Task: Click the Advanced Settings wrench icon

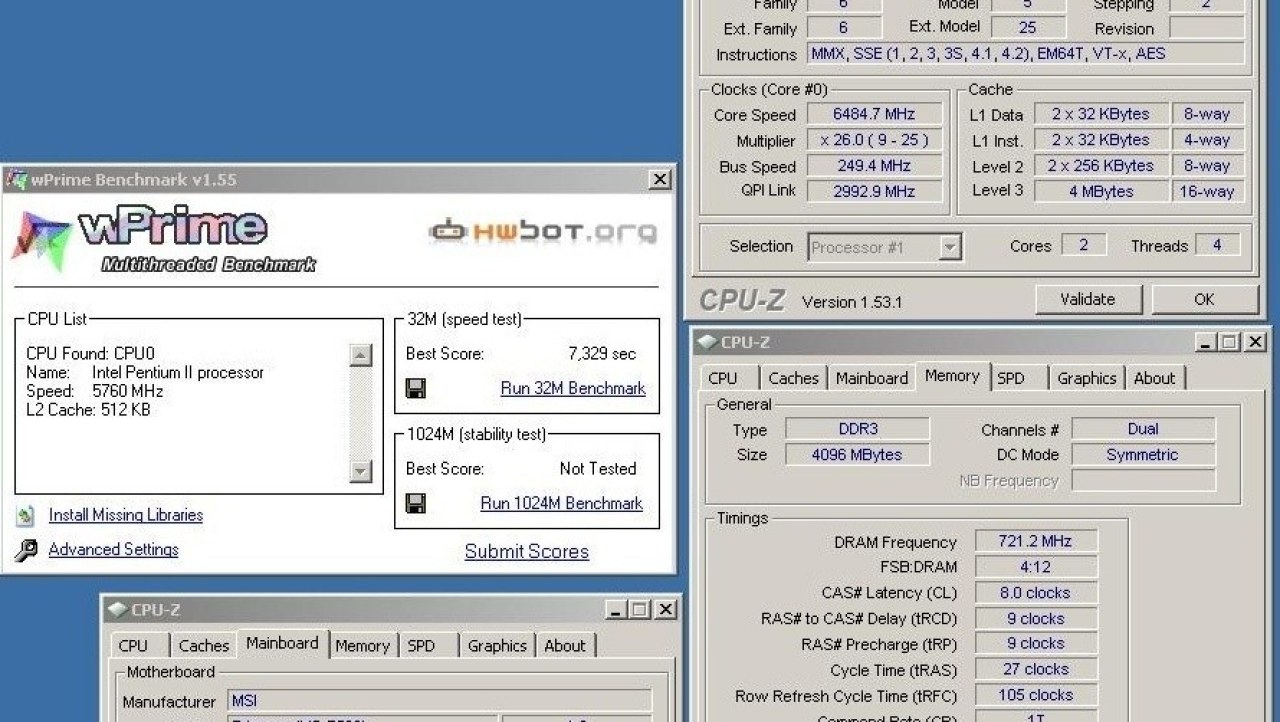Action: [x=27, y=550]
